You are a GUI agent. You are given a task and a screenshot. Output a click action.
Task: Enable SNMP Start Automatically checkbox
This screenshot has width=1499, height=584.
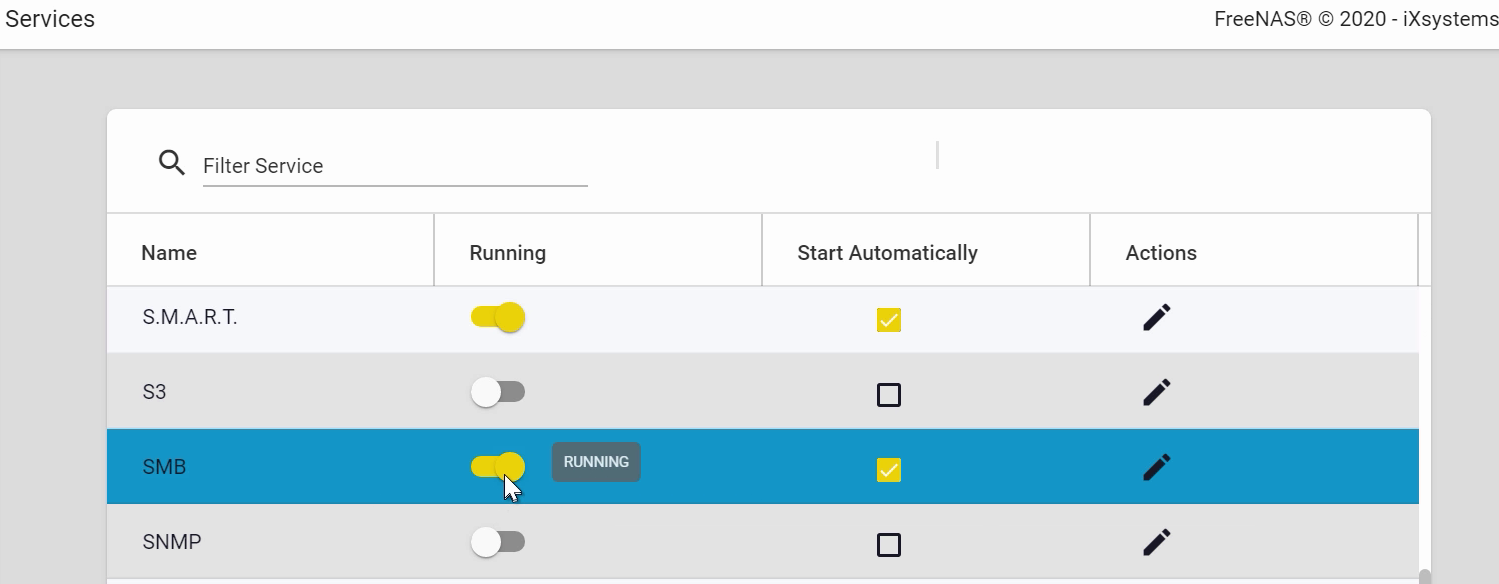click(x=888, y=545)
